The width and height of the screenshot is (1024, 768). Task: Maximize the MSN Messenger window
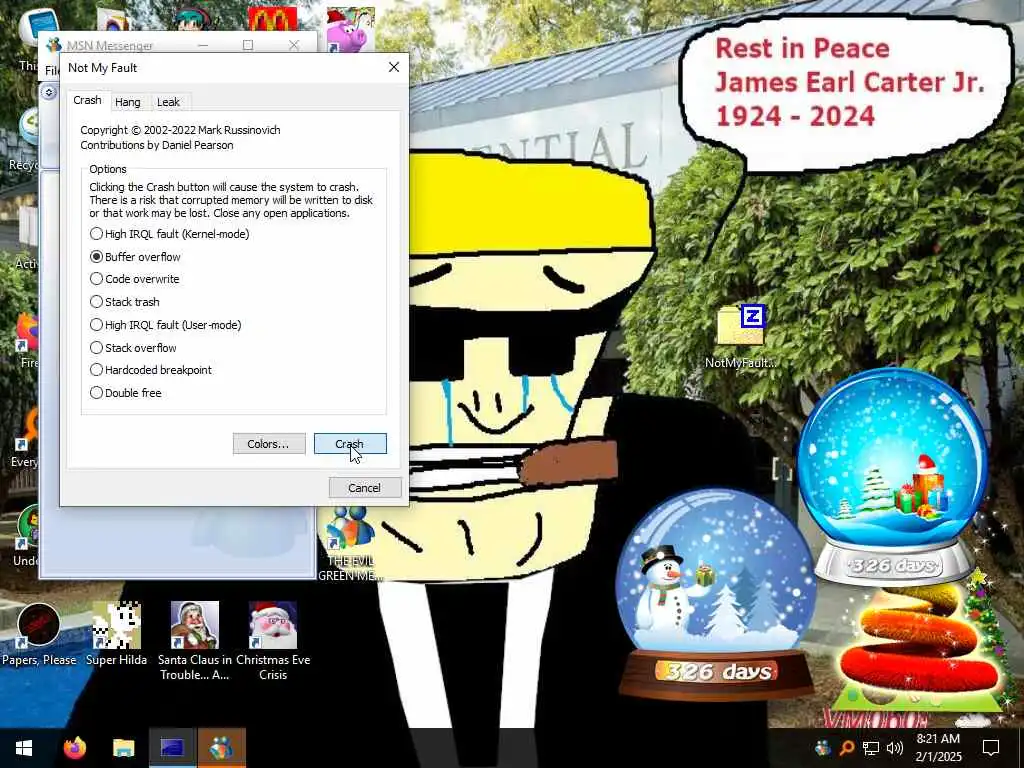point(248,45)
